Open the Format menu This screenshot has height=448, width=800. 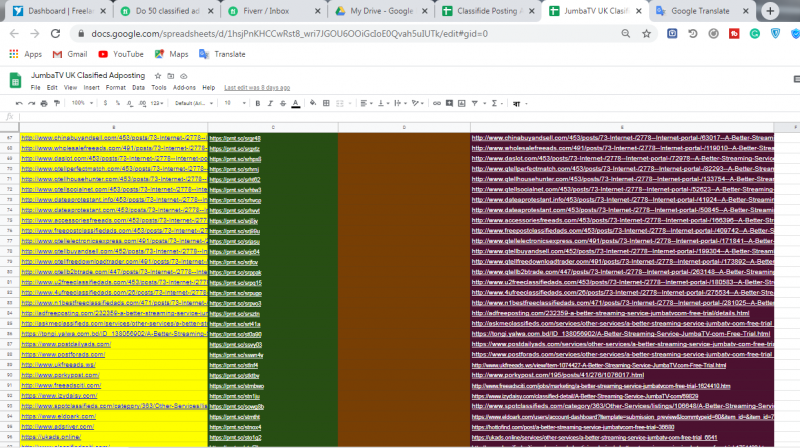(x=115, y=88)
